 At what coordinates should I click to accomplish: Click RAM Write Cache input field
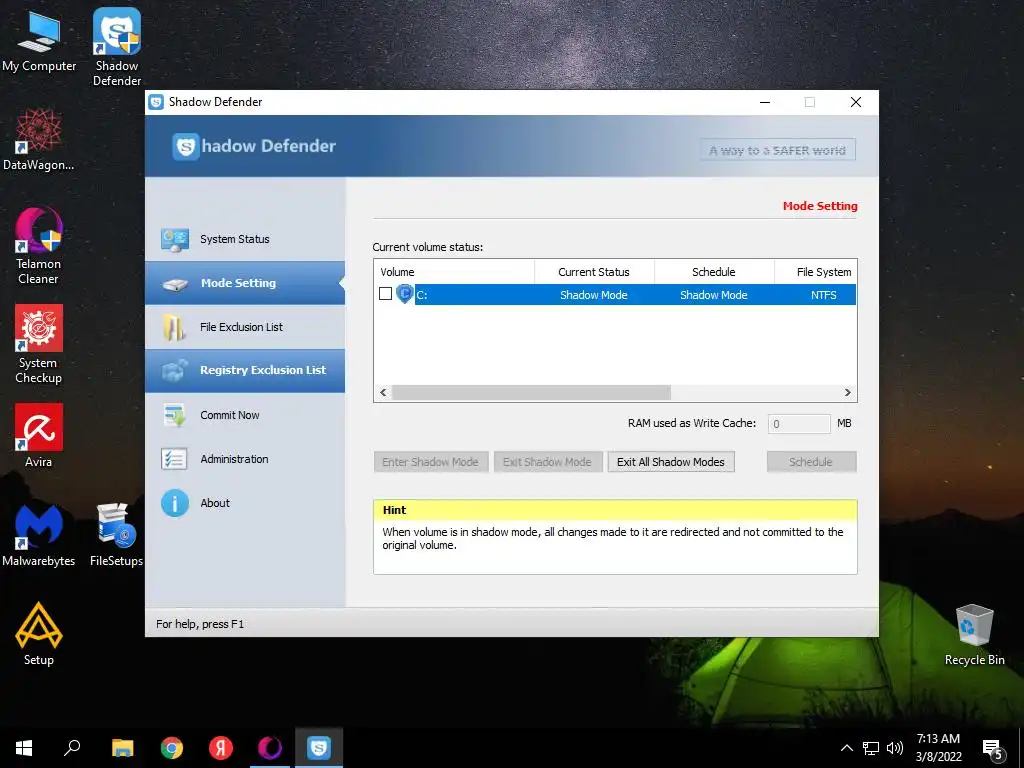tap(799, 423)
